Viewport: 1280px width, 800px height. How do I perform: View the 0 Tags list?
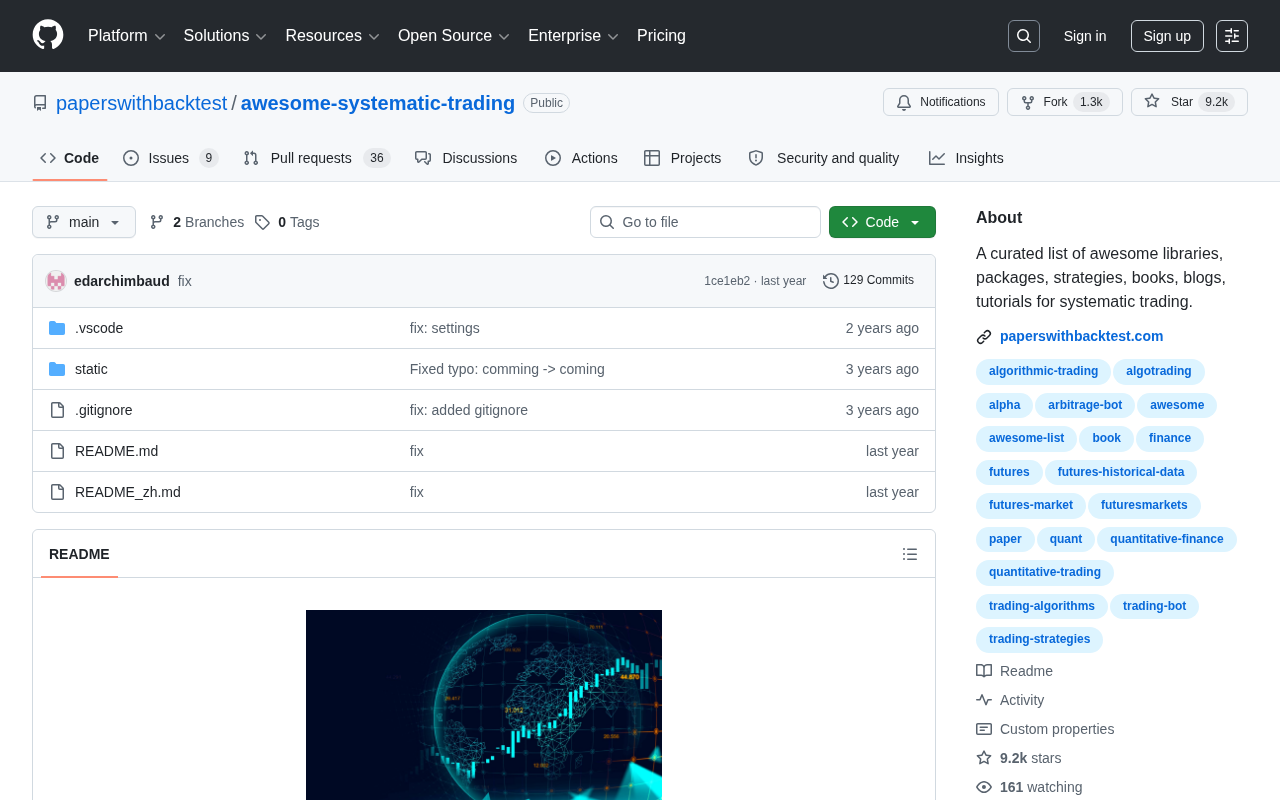tap(287, 222)
